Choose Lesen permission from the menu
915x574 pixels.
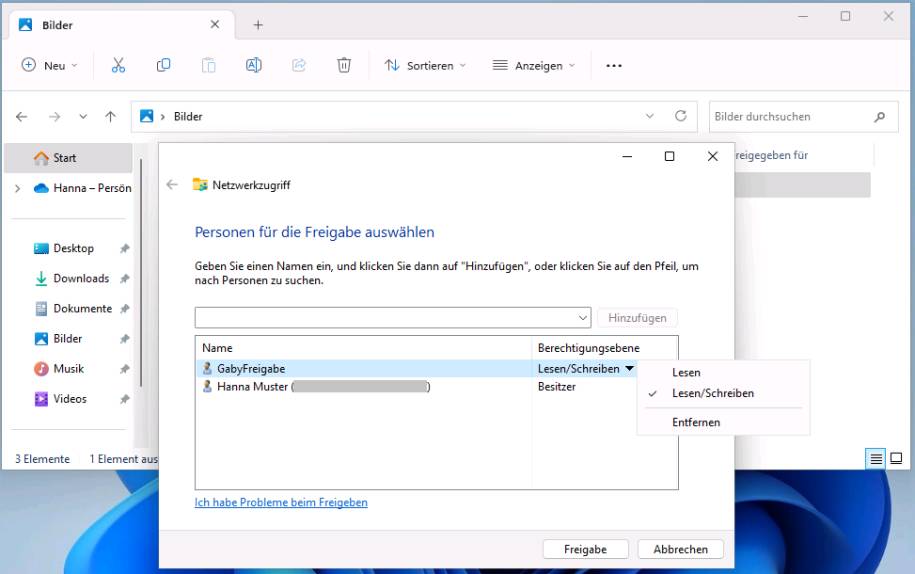(686, 372)
